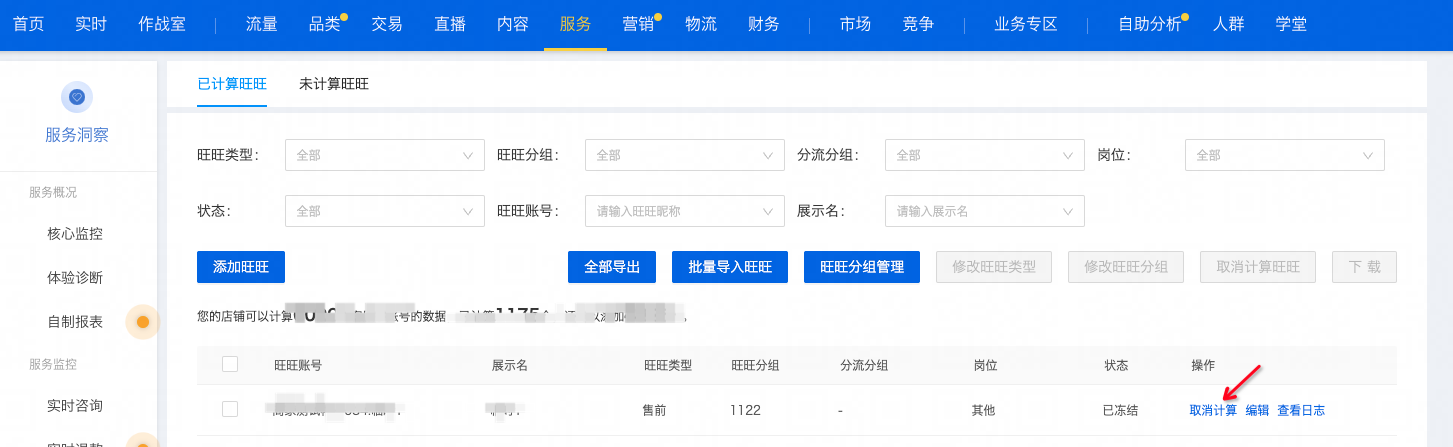Open the 分流分组 dropdown
1453x447 pixels.
(x=985, y=155)
